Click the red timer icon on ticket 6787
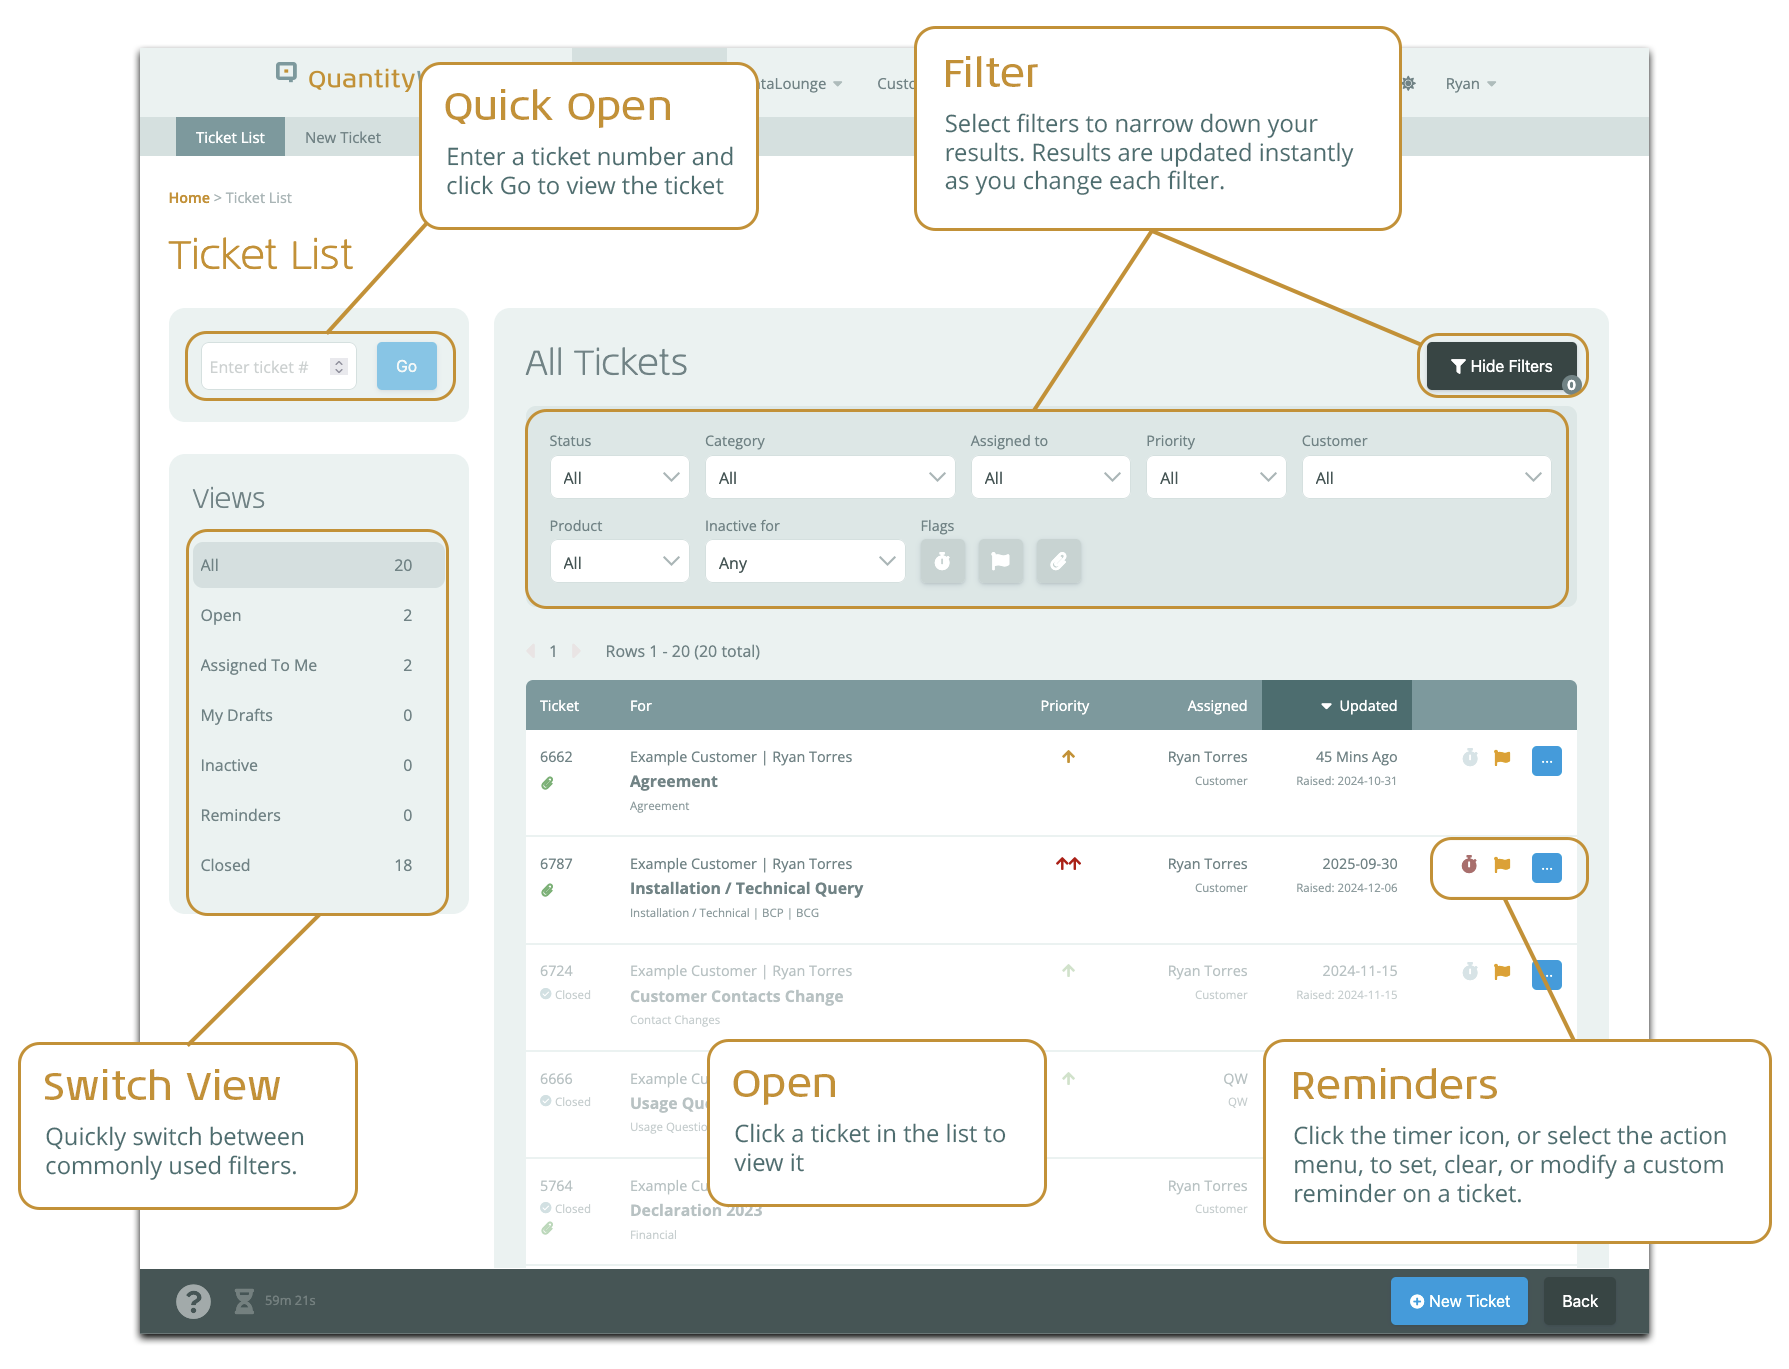Viewport: 1789px width, 1369px height. tap(1469, 865)
